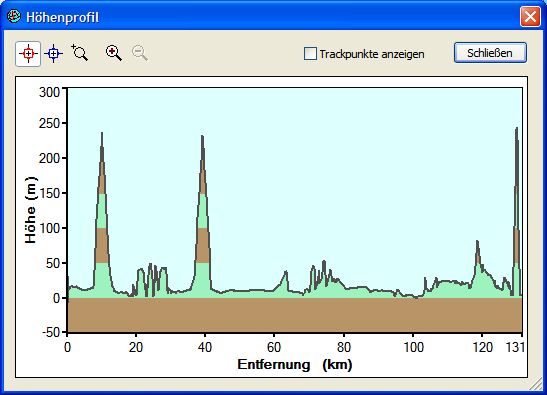Click the Höhenprofil title bar app icon
This screenshot has width=547, height=395.
click(14, 16)
